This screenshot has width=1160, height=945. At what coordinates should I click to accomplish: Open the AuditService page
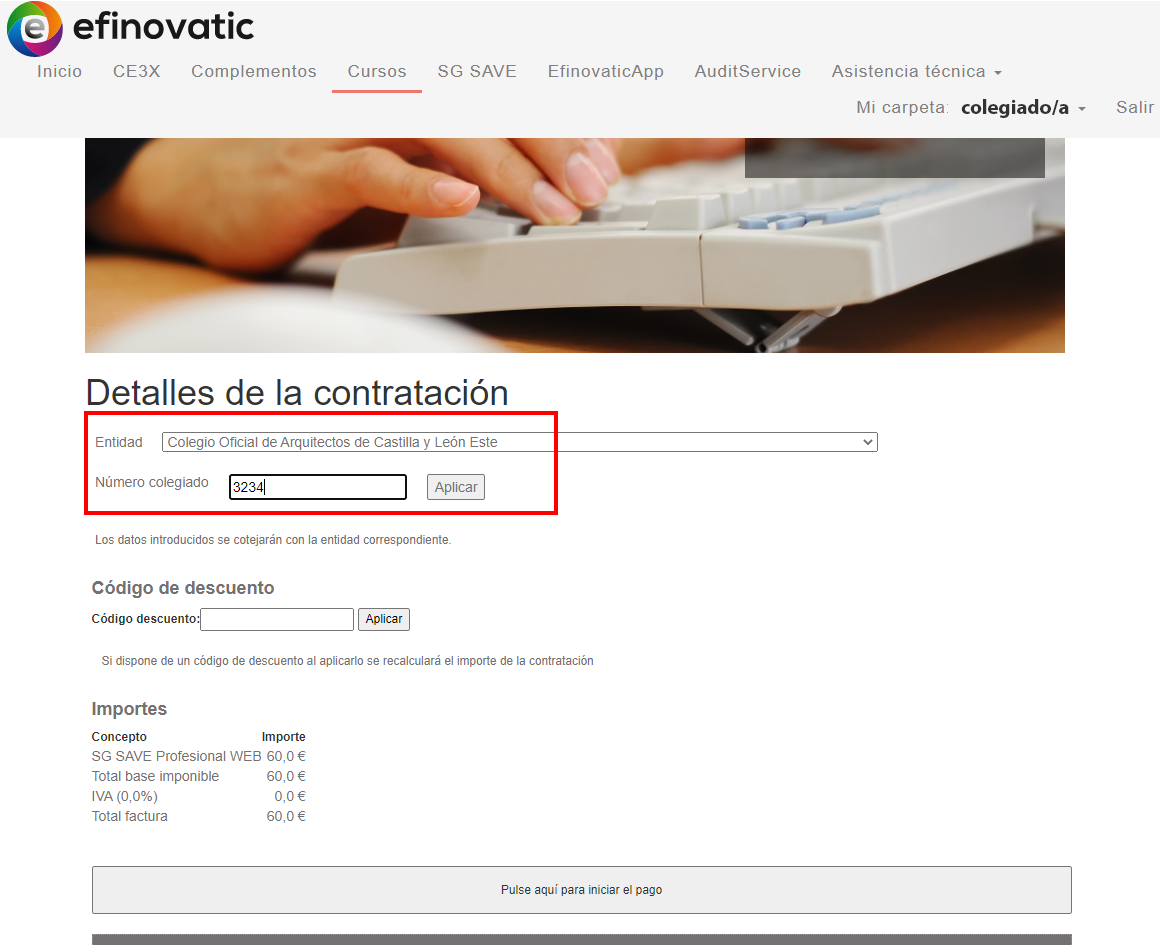[747, 71]
